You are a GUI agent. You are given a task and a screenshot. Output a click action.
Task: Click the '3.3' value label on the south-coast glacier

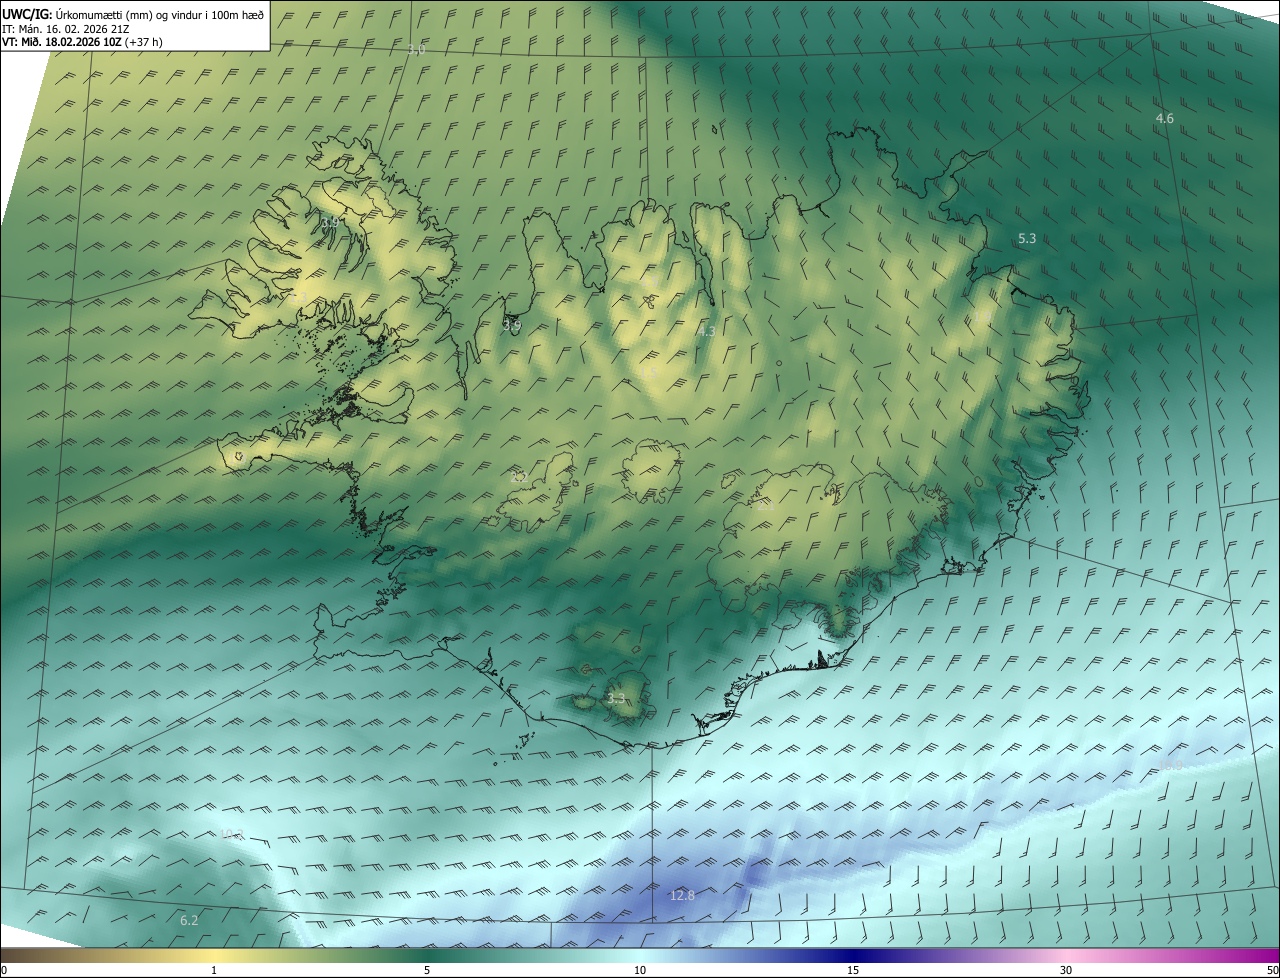coord(616,698)
